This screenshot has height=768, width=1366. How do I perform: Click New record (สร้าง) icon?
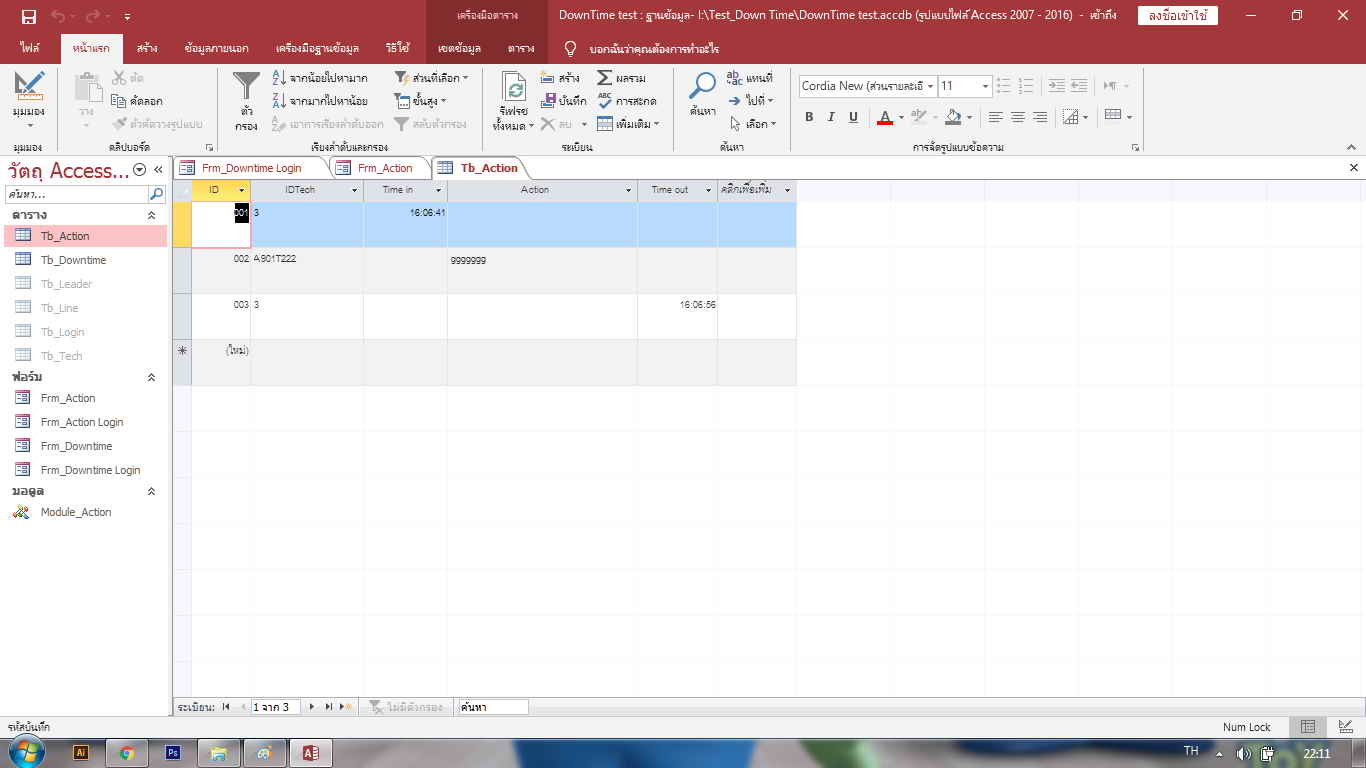point(548,78)
